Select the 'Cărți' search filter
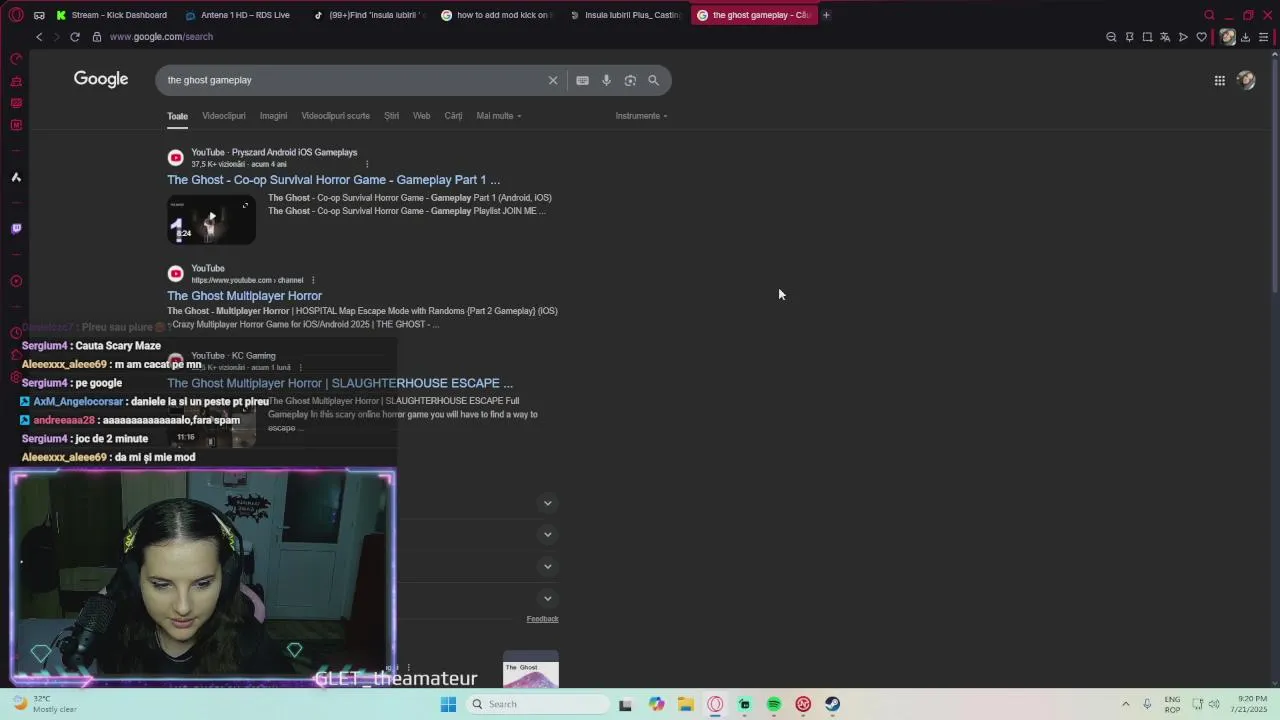1280x720 pixels. pos(453,116)
